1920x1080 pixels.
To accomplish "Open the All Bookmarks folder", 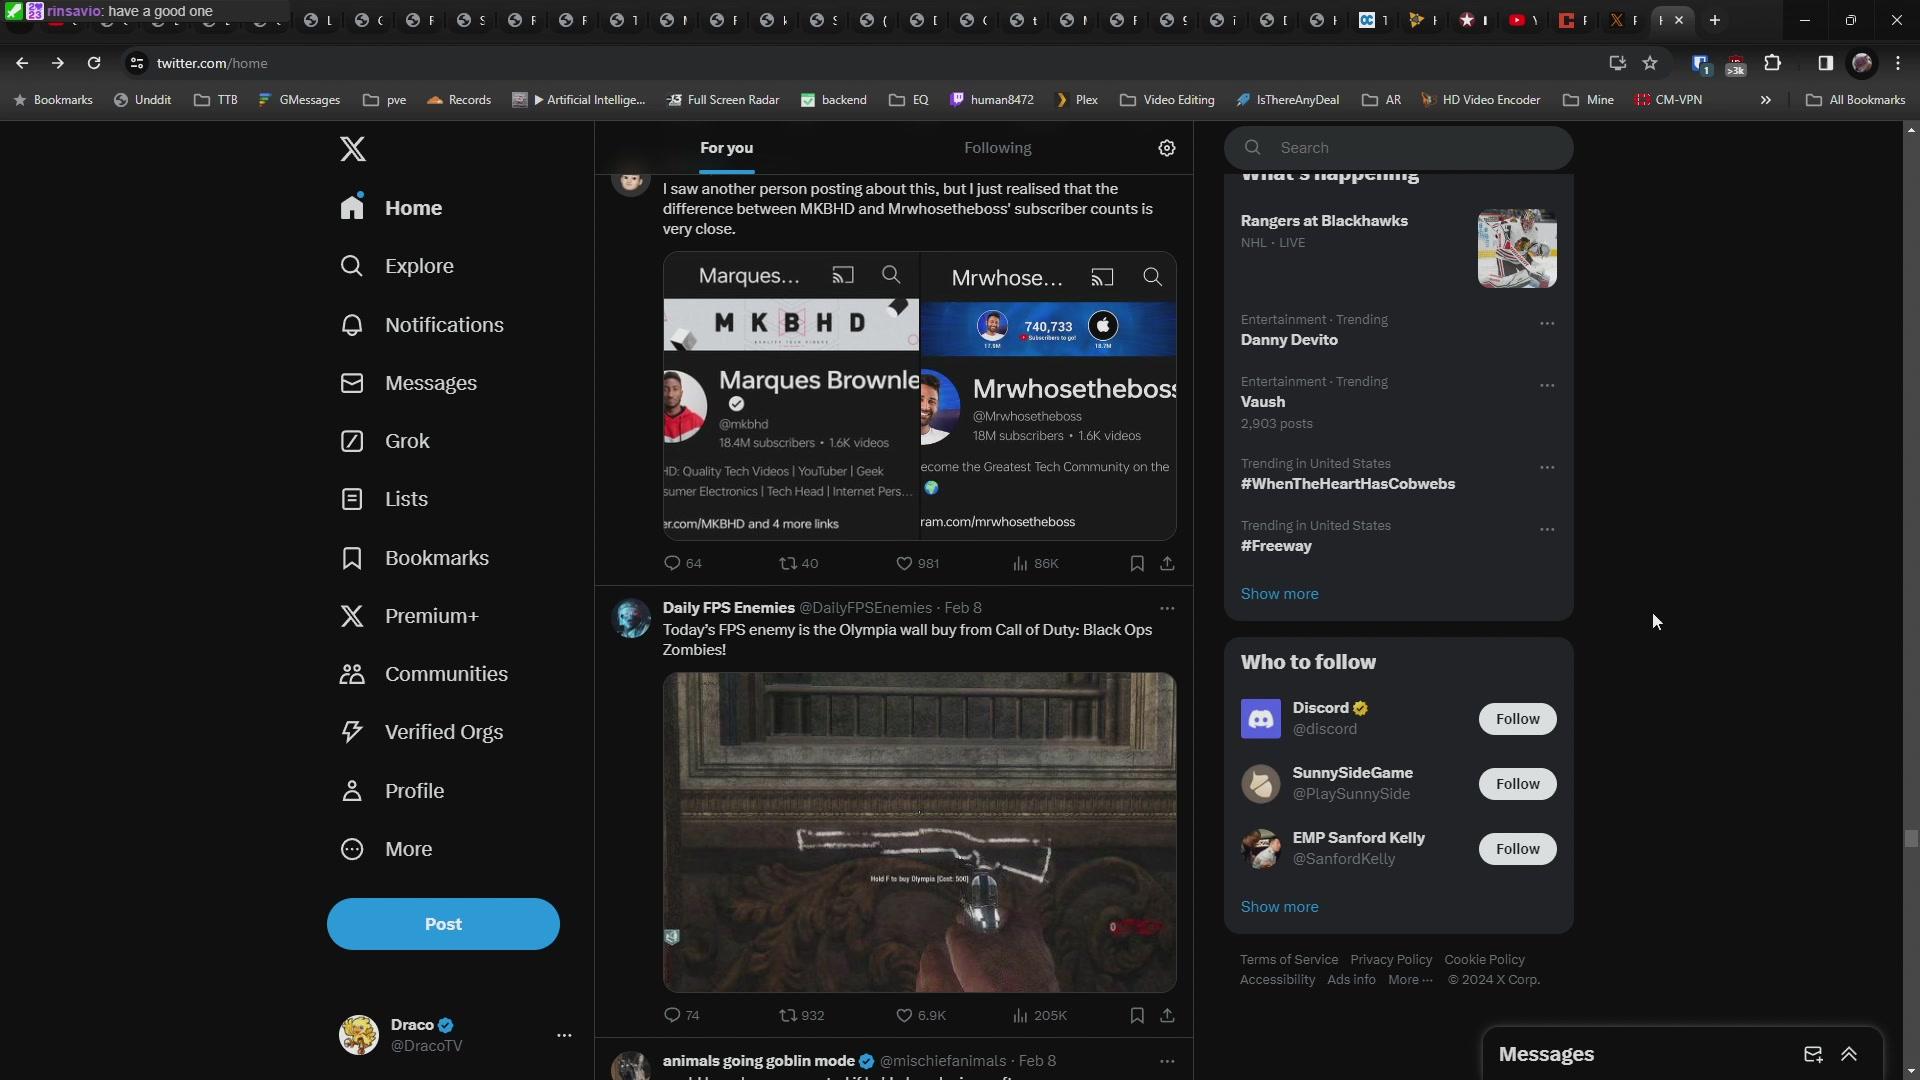I will click(x=1855, y=100).
